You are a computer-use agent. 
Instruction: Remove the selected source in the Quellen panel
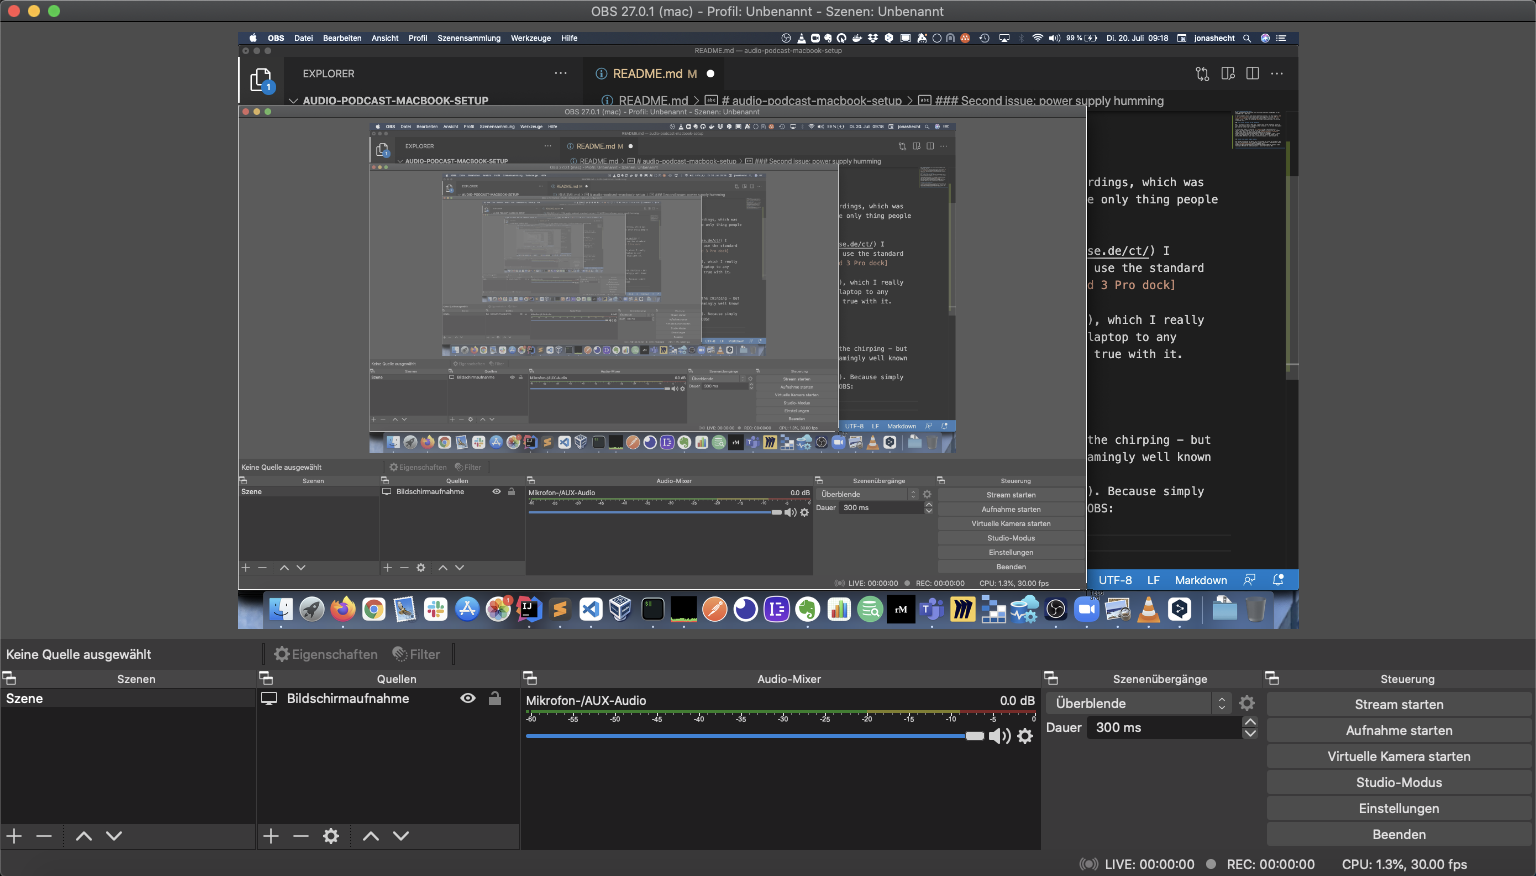click(301, 836)
